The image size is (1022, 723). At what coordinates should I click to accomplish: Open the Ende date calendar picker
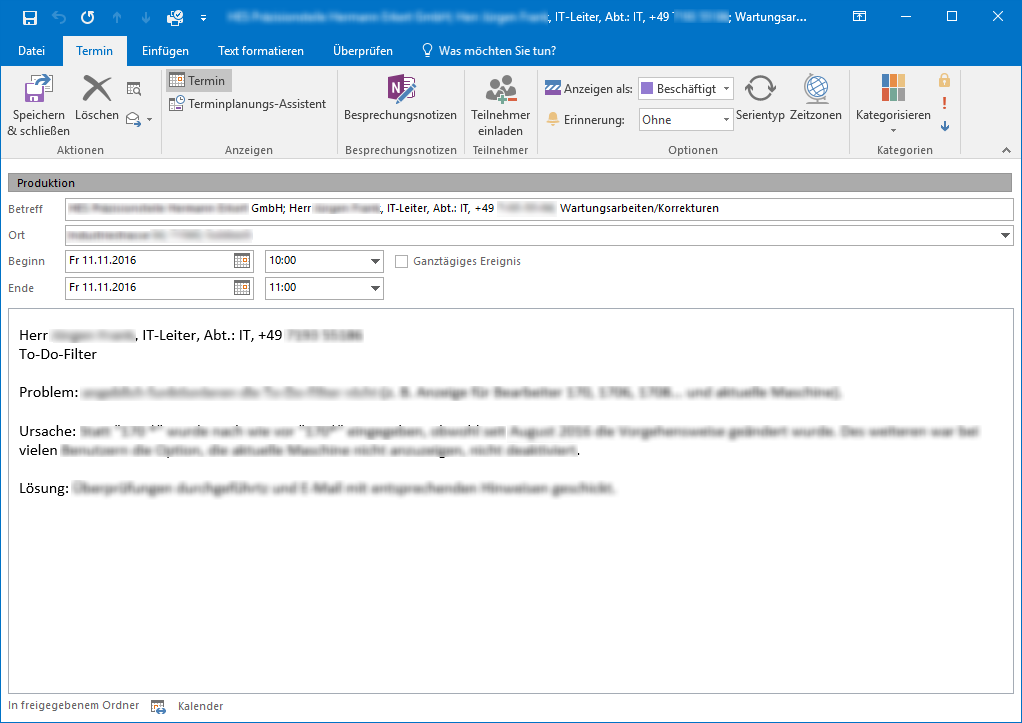point(242,288)
